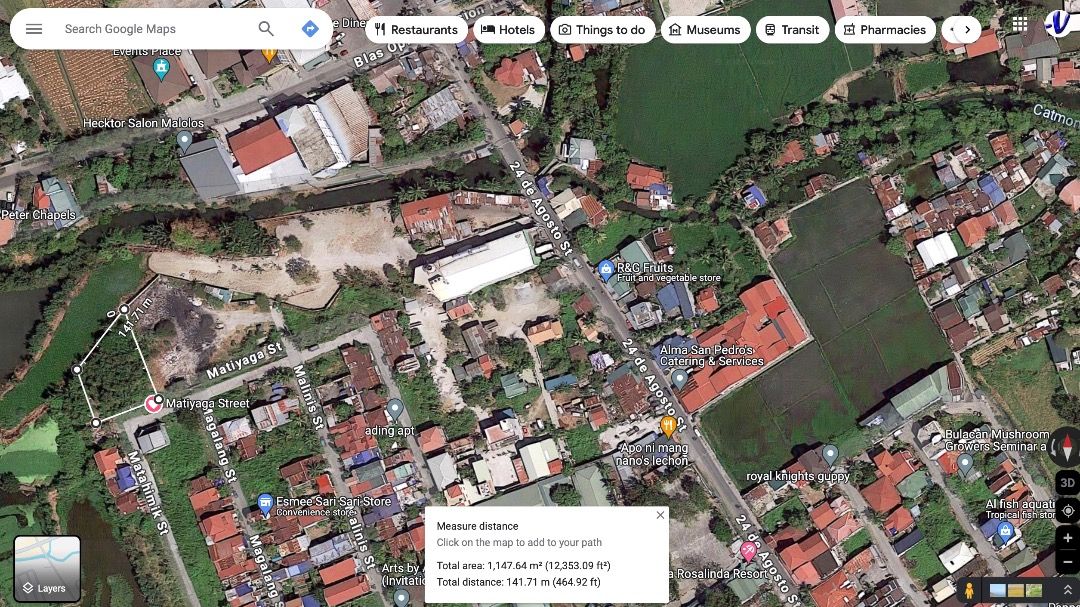Image resolution: width=1080 pixels, height=607 pixels.
Task: Expand the imagery carousel with the up chevrons
Action: [1068, 590]
